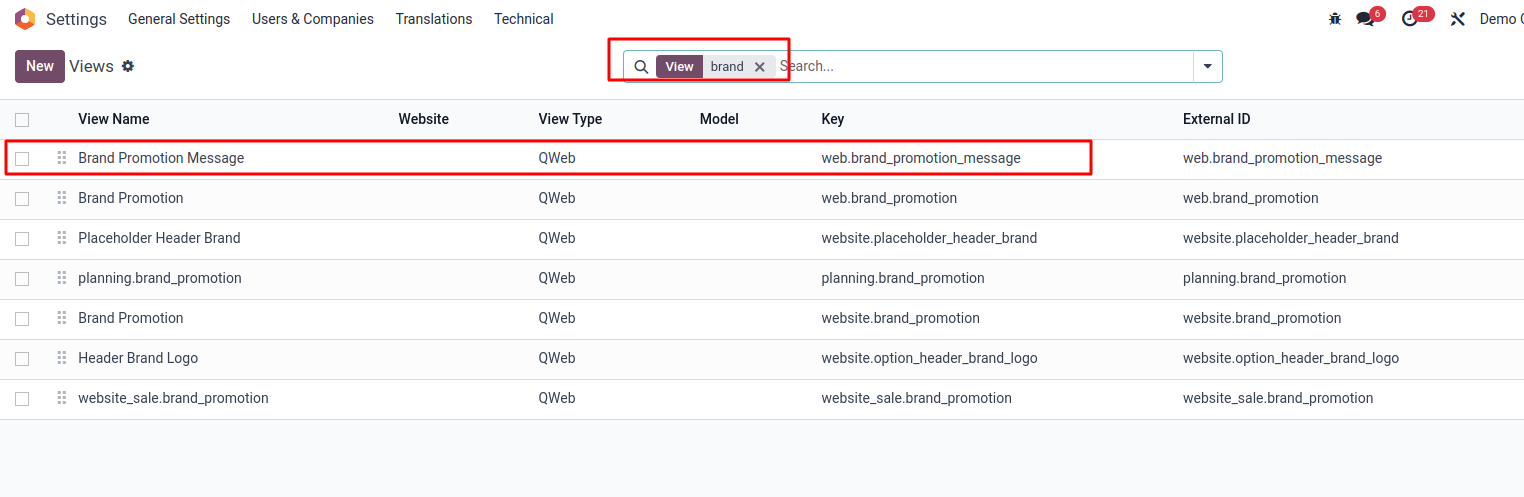Click the developer tools wrench icon
1524x497 pixels.
pos(1457,19)
